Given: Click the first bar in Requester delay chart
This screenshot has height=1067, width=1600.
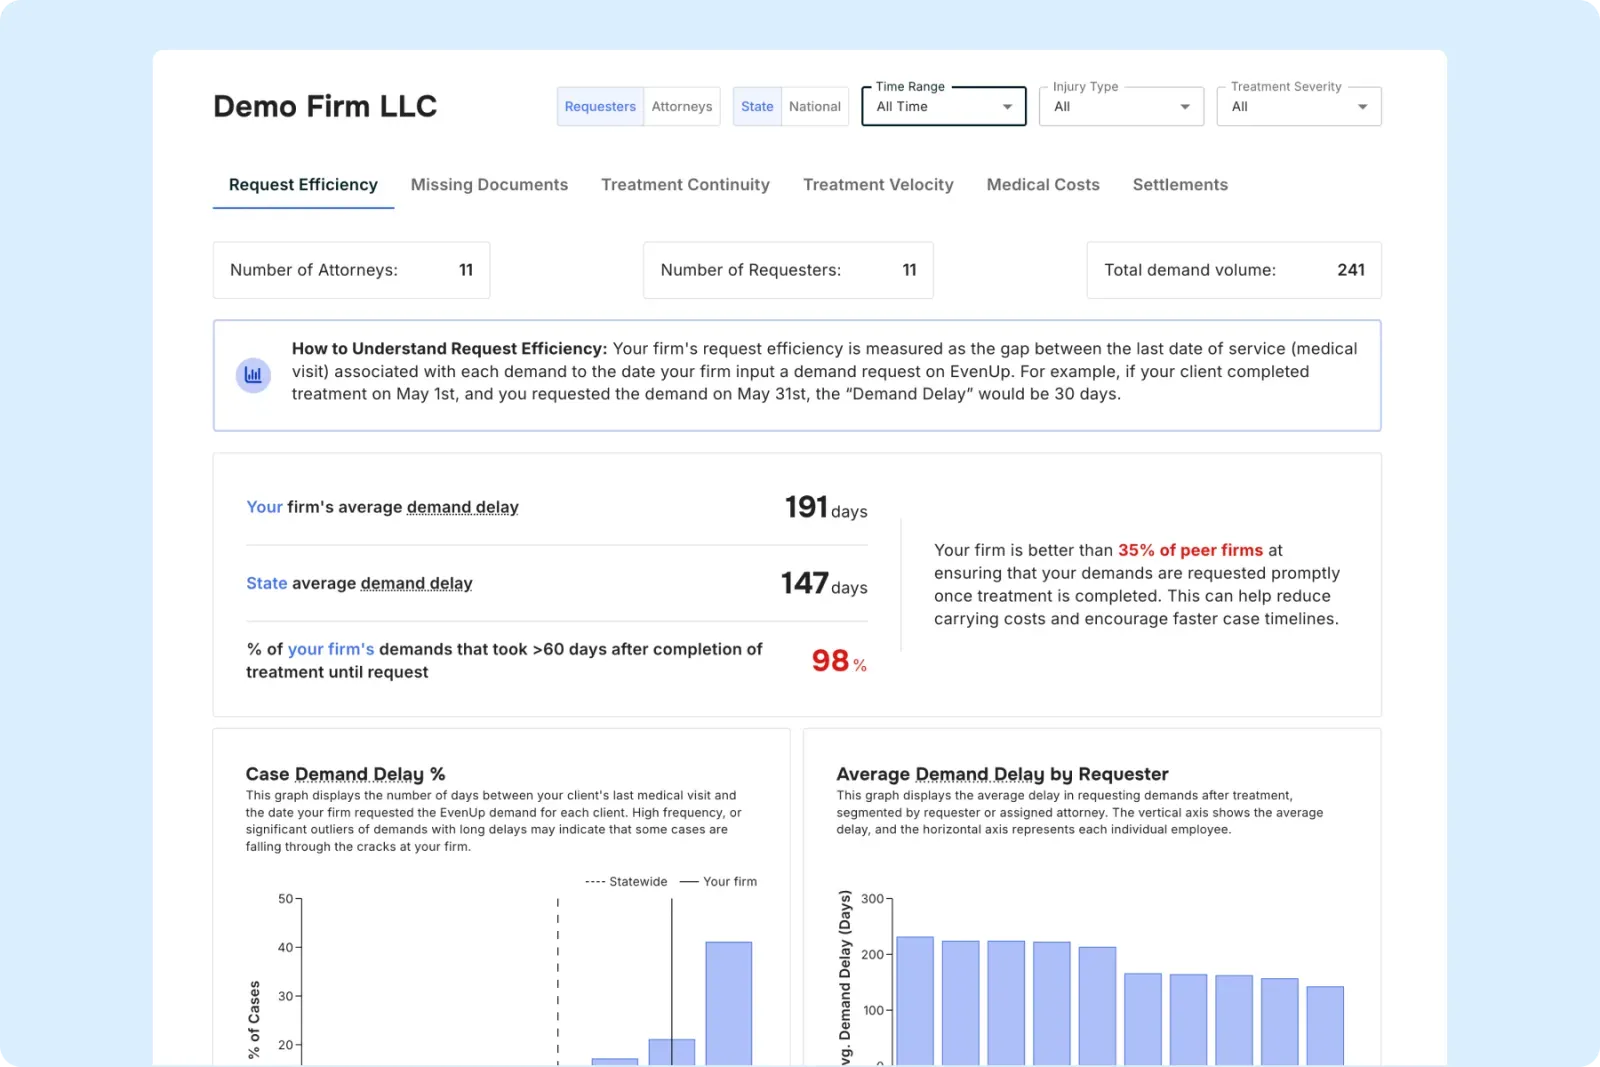Looking at the screenshot, I should point(914,999).
